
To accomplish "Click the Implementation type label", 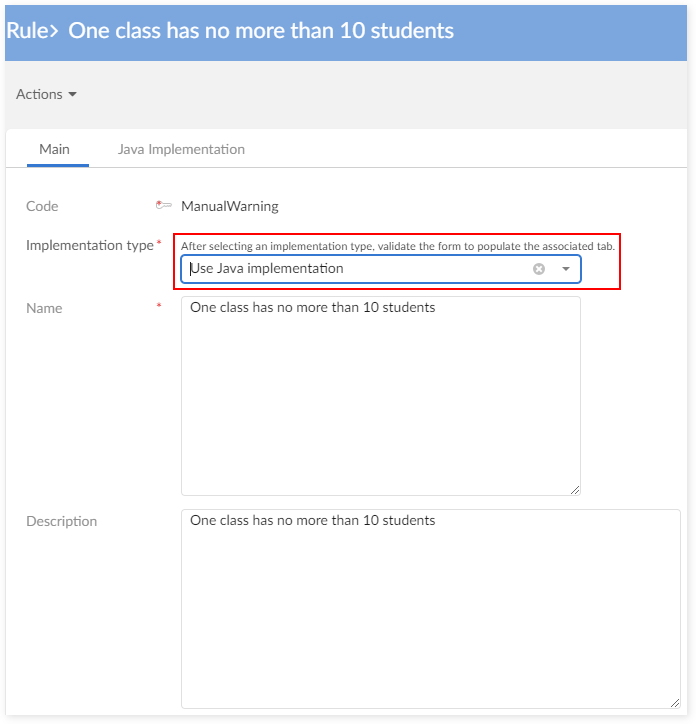I will [89, 245].
